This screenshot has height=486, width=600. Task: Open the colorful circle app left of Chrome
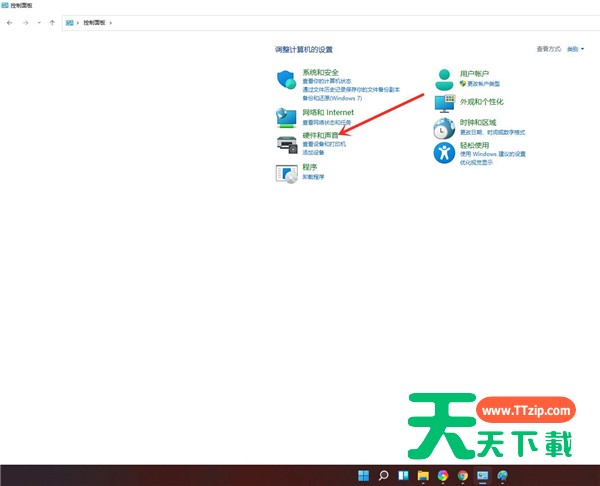click(x=443, y=475)
